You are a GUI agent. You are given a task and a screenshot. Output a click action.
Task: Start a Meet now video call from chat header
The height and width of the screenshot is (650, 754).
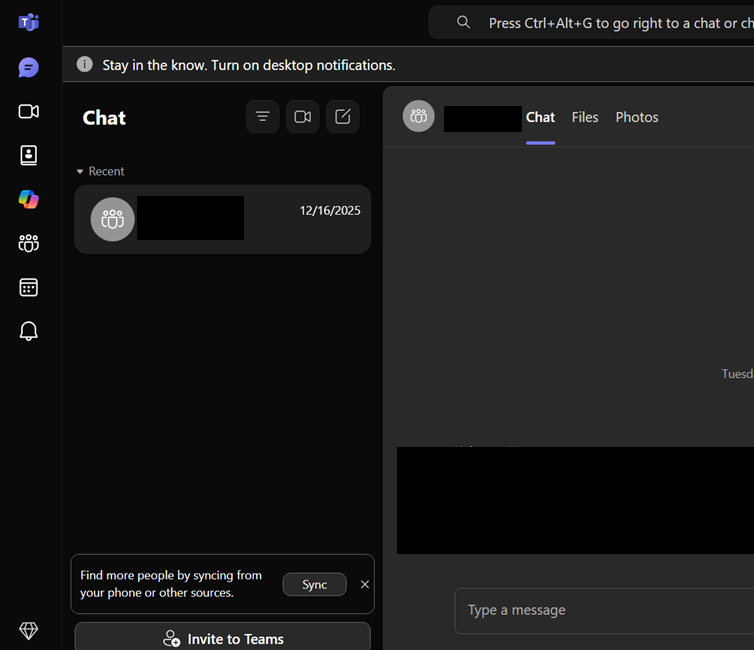(x=302, y=117)
